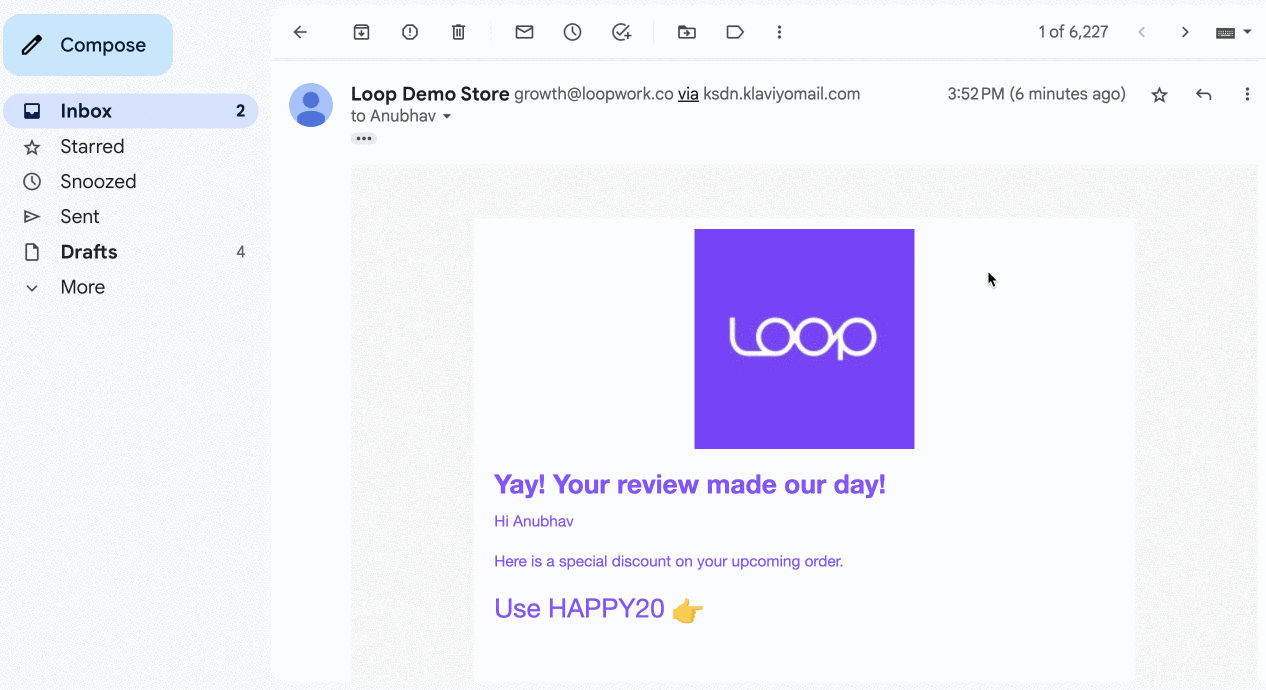1266x690 pixels.
Task: Open input tools keyboard dropdown
Action: (x=1233, y=32)
